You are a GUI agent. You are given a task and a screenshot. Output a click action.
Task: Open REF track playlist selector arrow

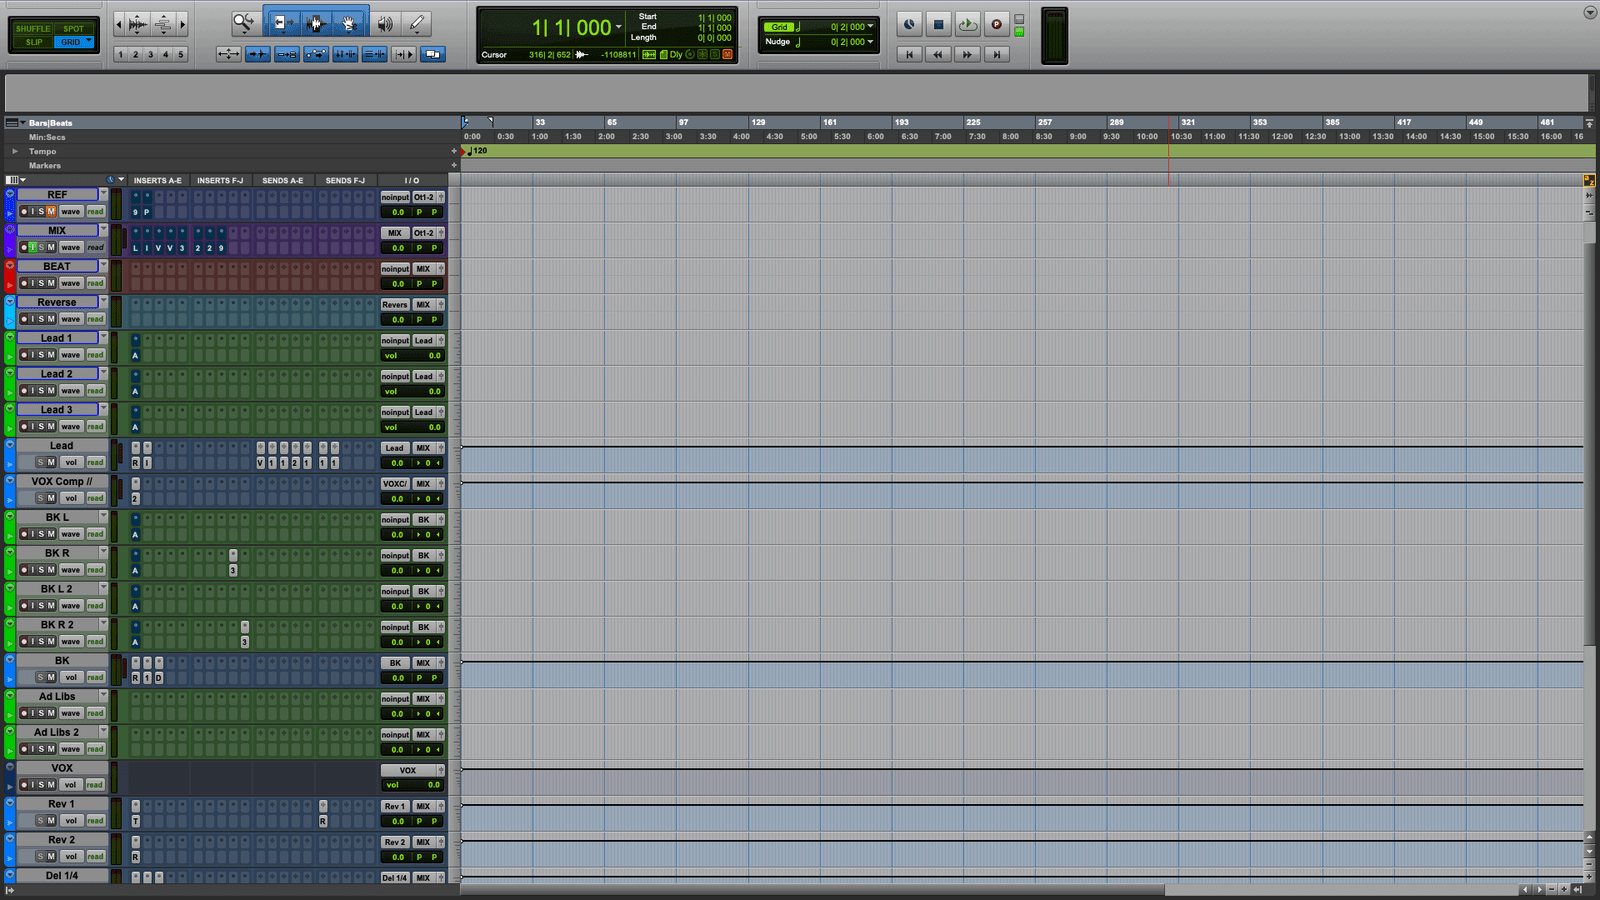click(x=103, y=194)
